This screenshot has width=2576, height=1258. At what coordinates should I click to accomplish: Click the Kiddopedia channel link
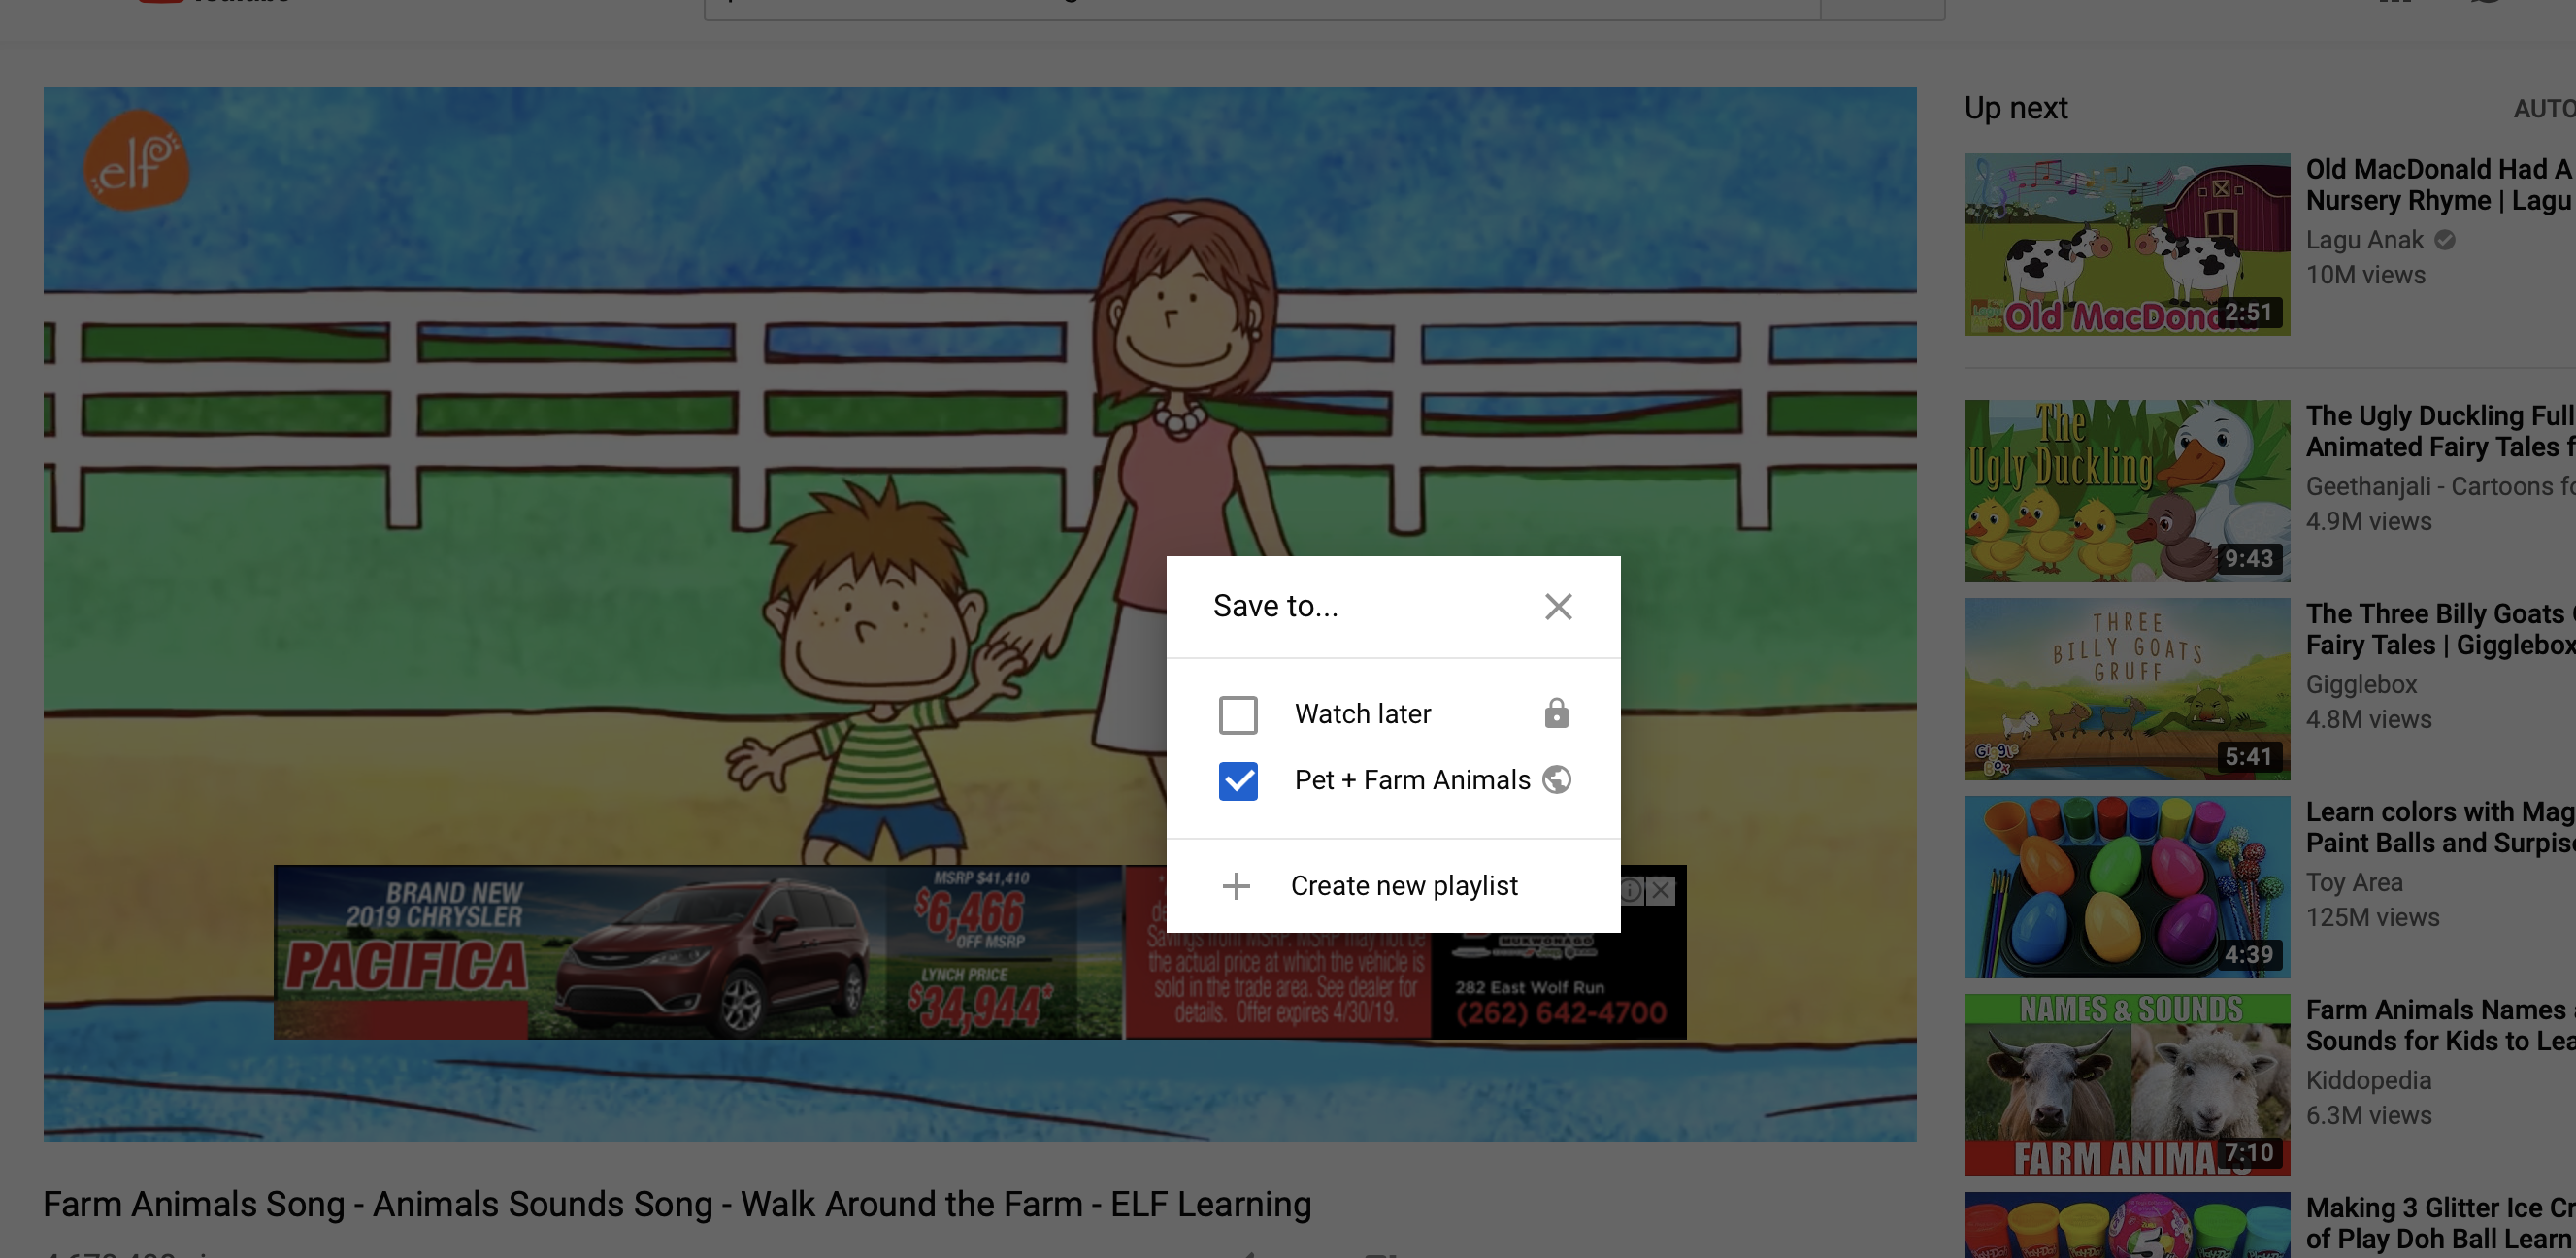point(2367,1080)
